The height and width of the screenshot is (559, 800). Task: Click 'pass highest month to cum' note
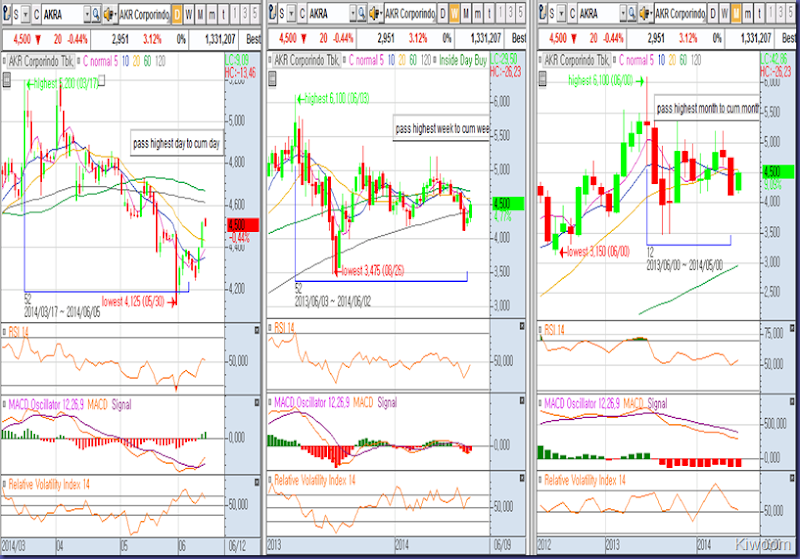coord(707,108)
